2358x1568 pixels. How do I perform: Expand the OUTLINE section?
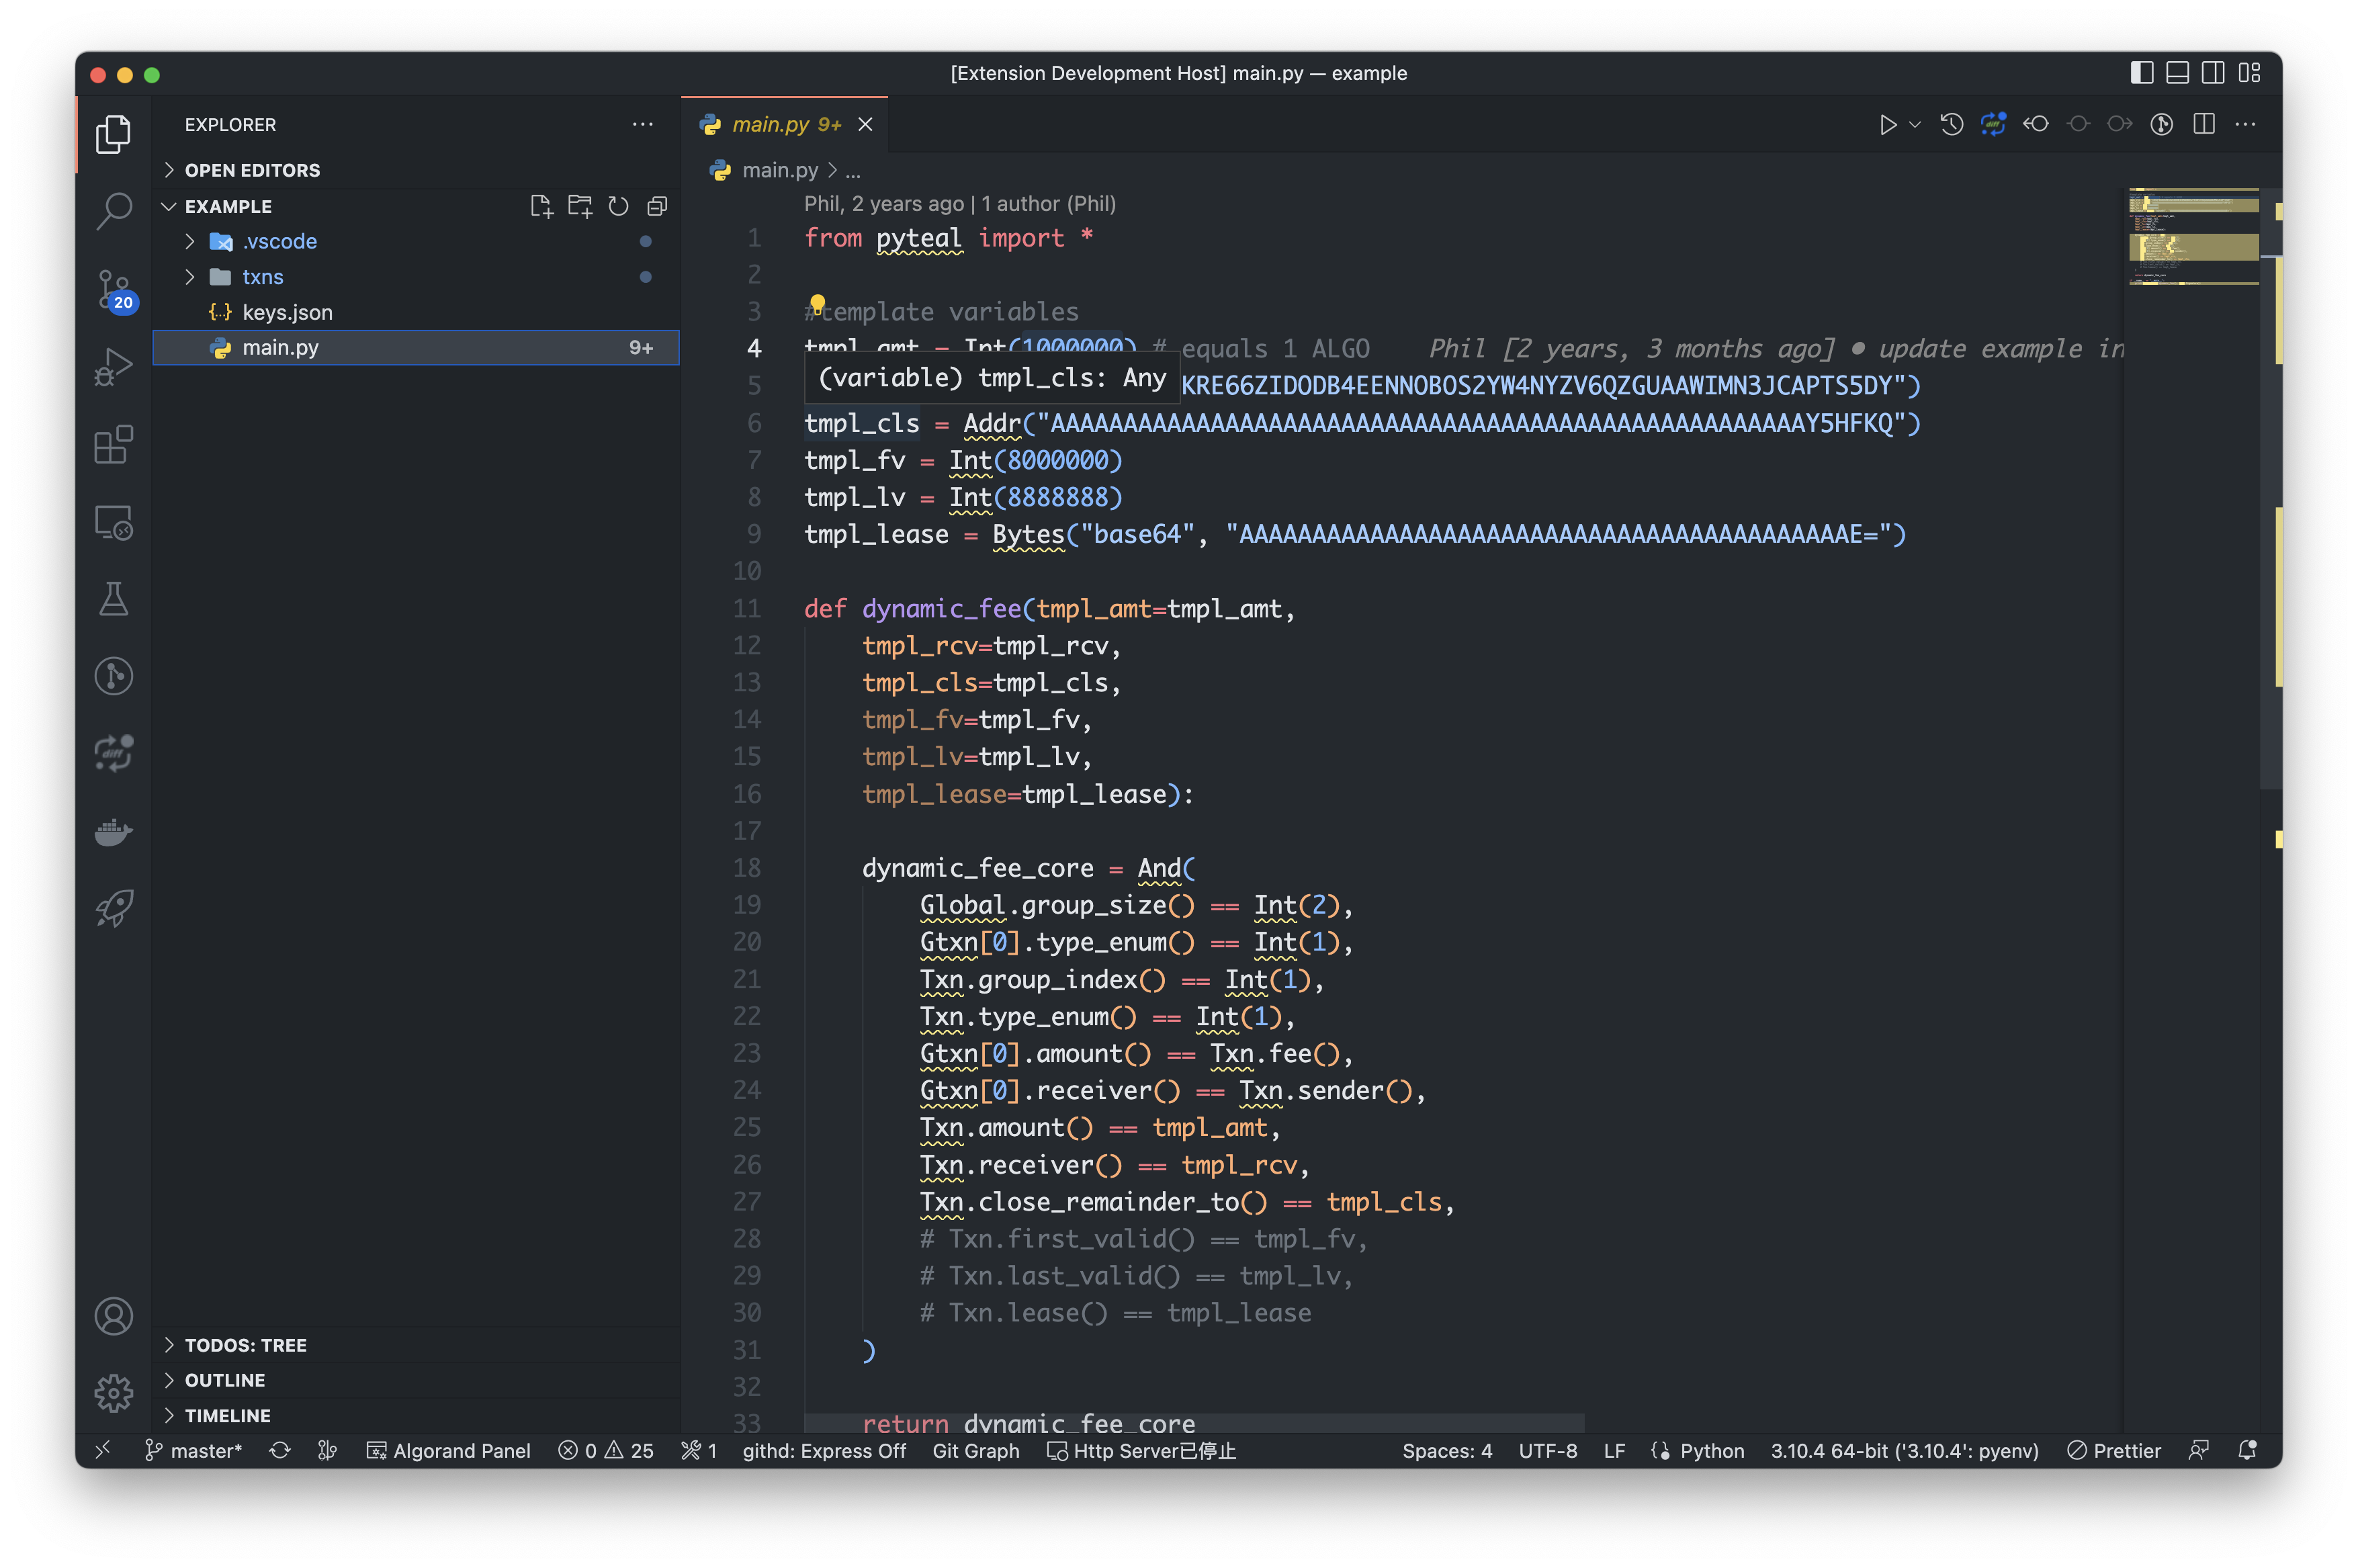(x=225, y=1380)
